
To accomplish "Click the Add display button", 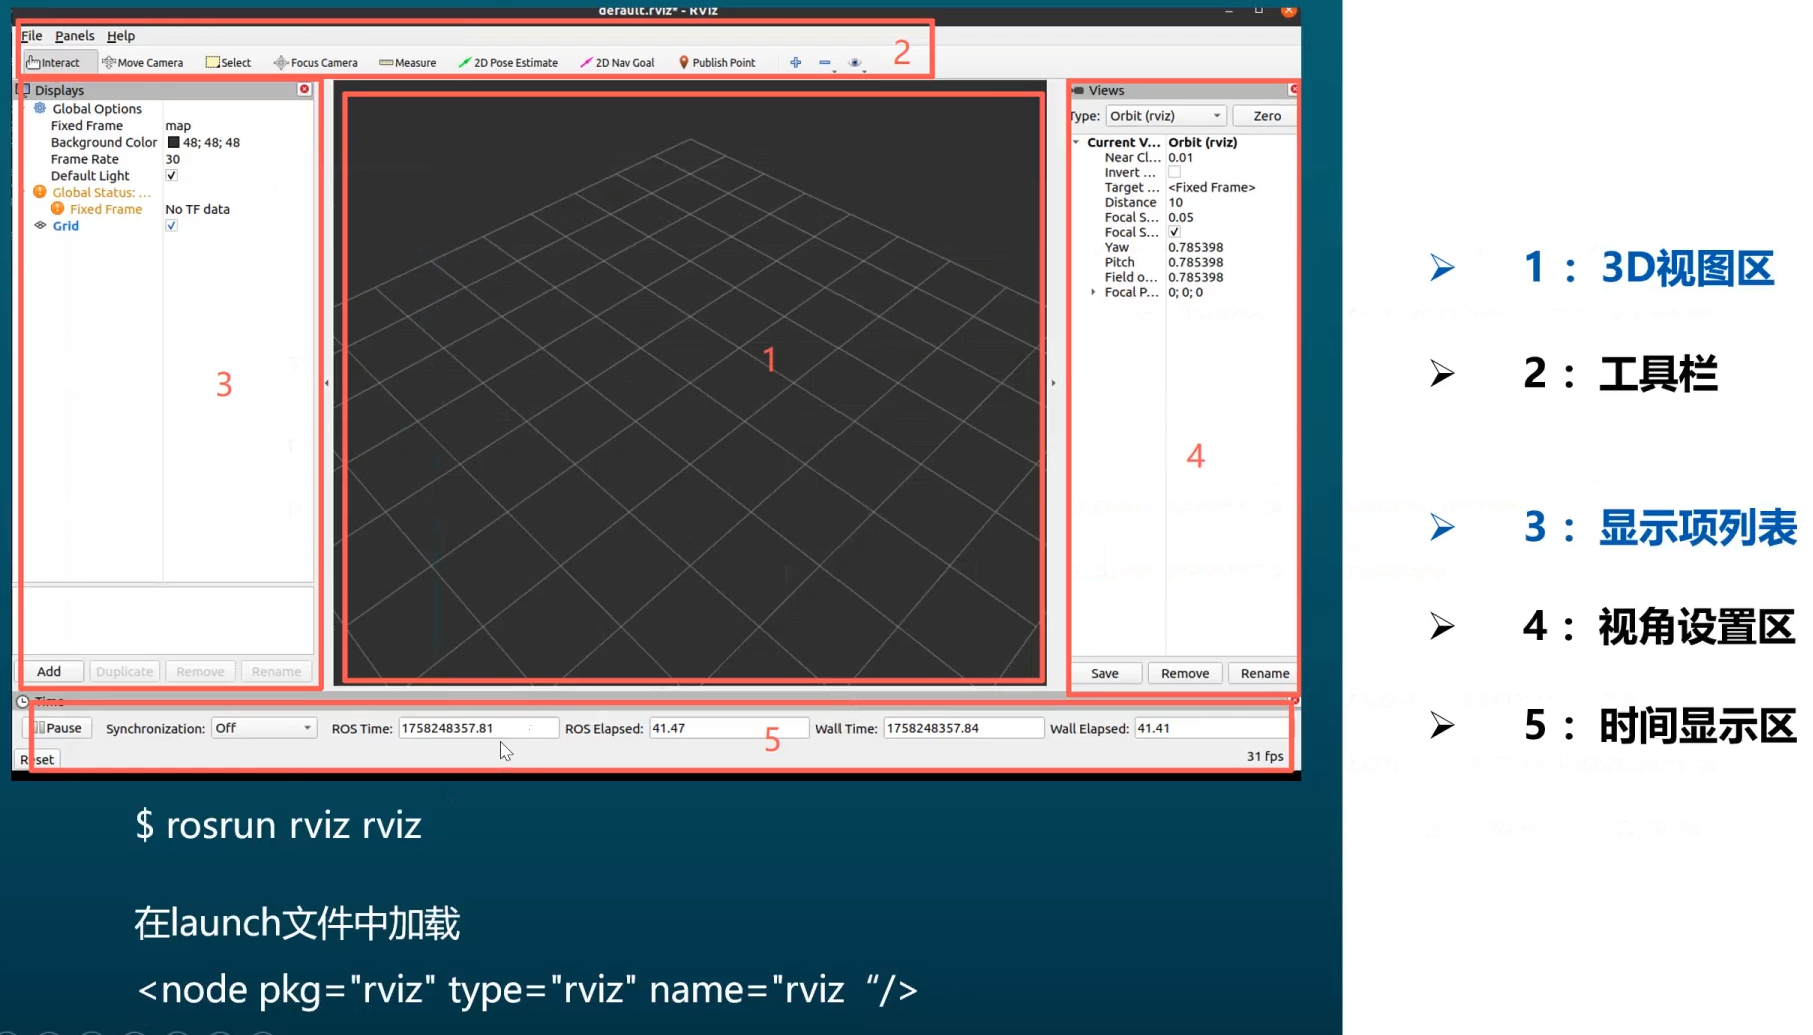I will [x=49, y=672].
